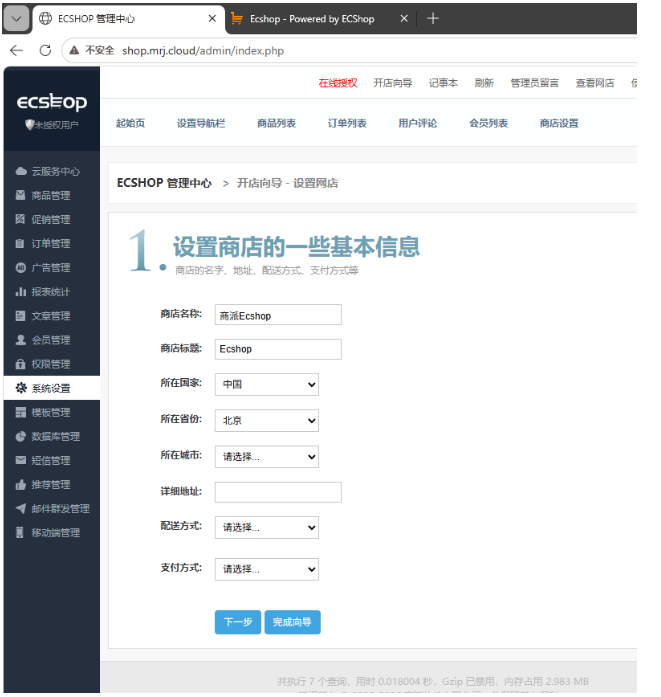The width and height of the screenshot is (661, 697).
Task: Open 用户评论 in the navigation bar
Action: [417, 123]
